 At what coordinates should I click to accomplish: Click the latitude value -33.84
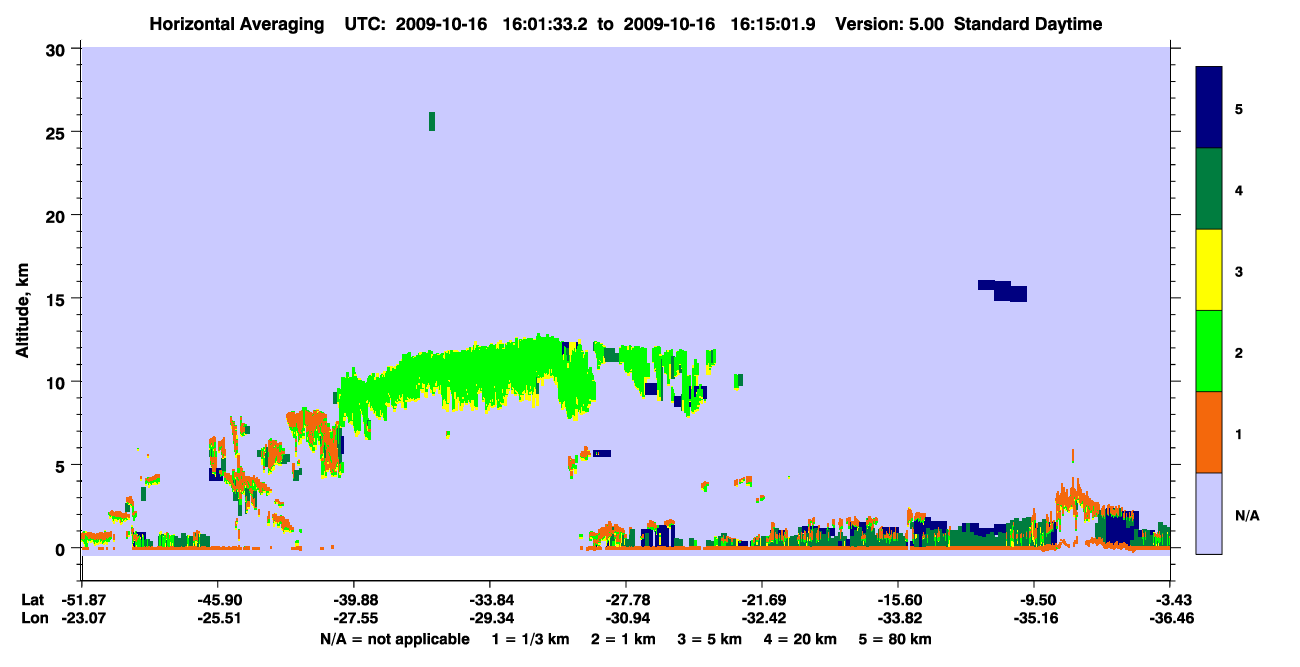(x=490, y=599)
